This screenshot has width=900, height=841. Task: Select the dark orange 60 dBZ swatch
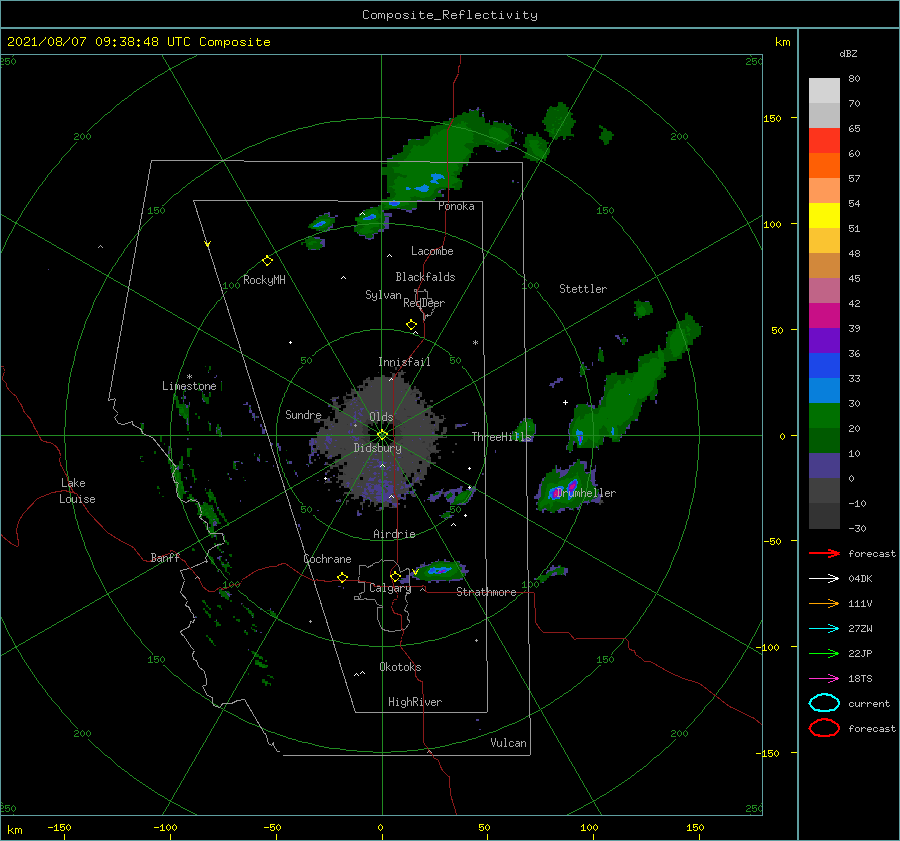pyautogui.click(x=824, y=165)
